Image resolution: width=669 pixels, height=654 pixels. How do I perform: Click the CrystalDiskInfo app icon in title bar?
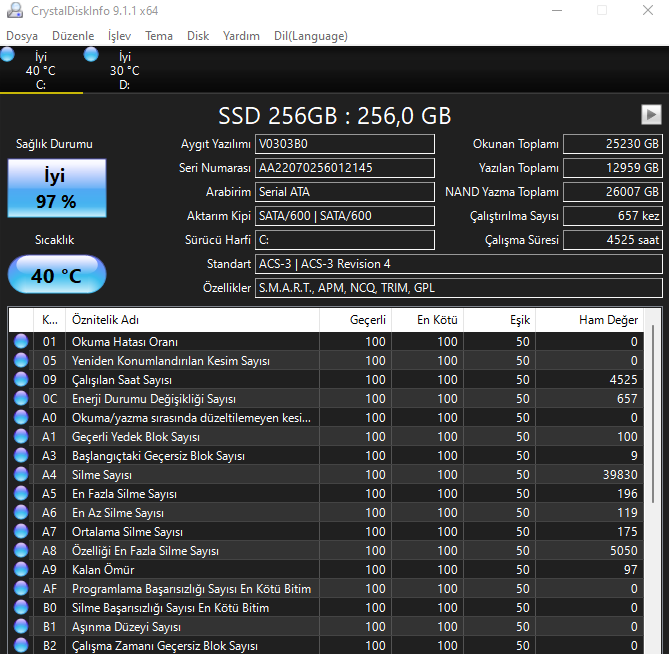pyautogui.click(x=15, y=10)
